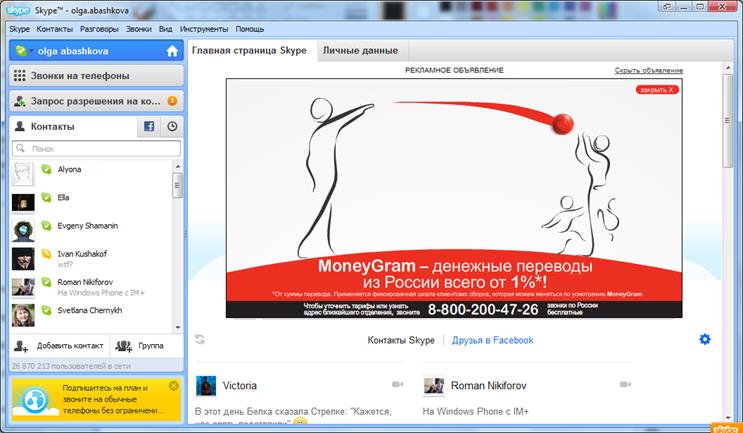Screen dimensions: 743x433
Task: Open the Skype menu
Action: 19,29
